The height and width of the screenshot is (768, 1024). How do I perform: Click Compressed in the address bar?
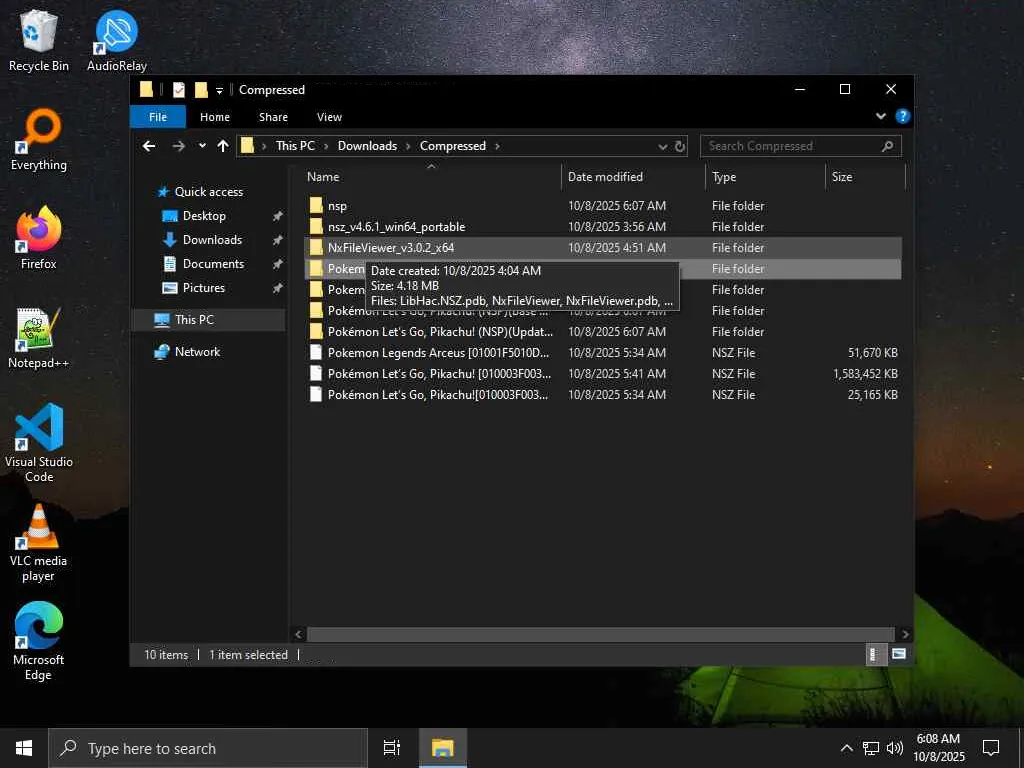(x=453, y=146)
